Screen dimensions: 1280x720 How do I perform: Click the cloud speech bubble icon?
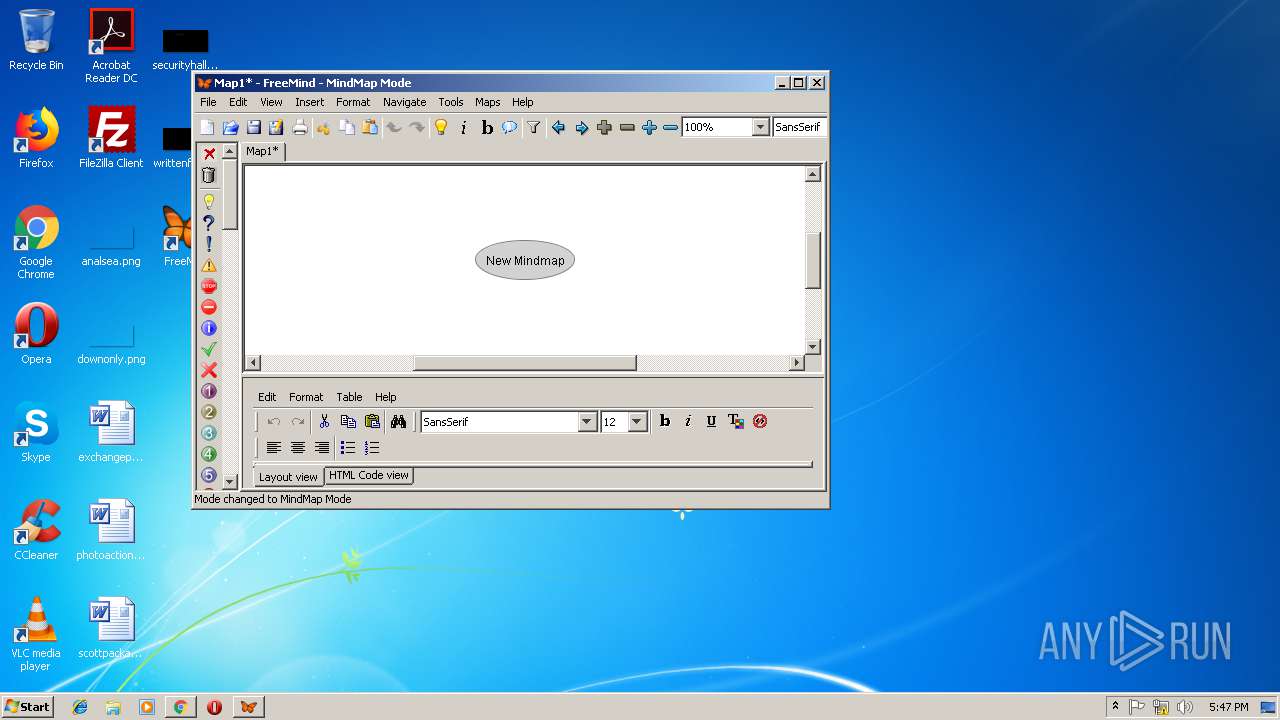click(x=510, y=127)
